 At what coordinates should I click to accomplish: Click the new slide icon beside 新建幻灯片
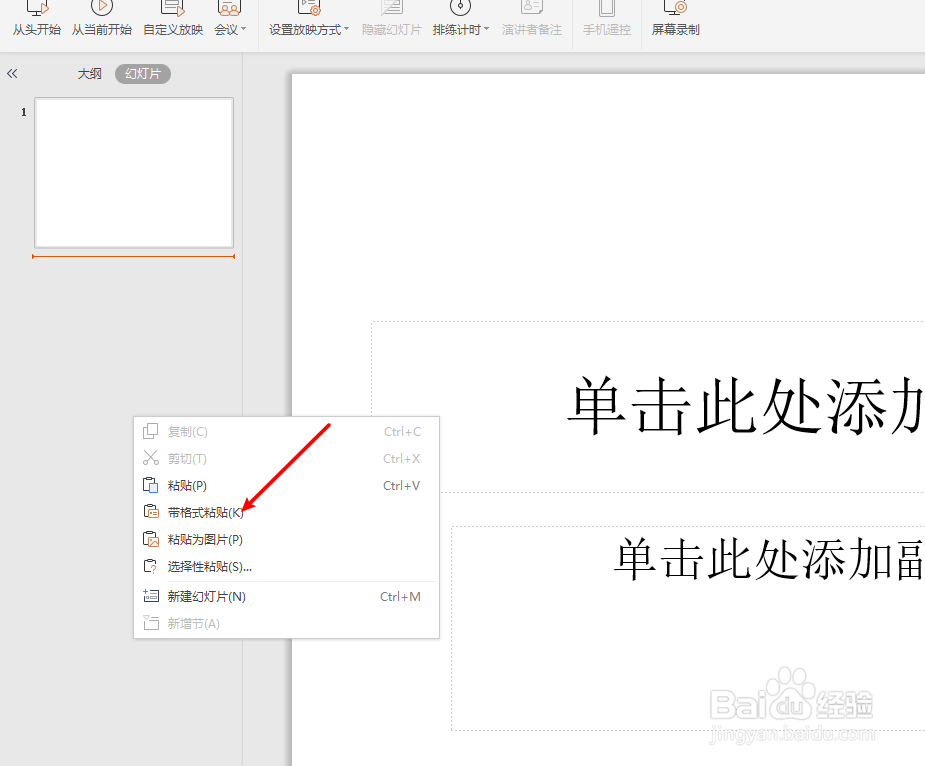pos(151,596)
